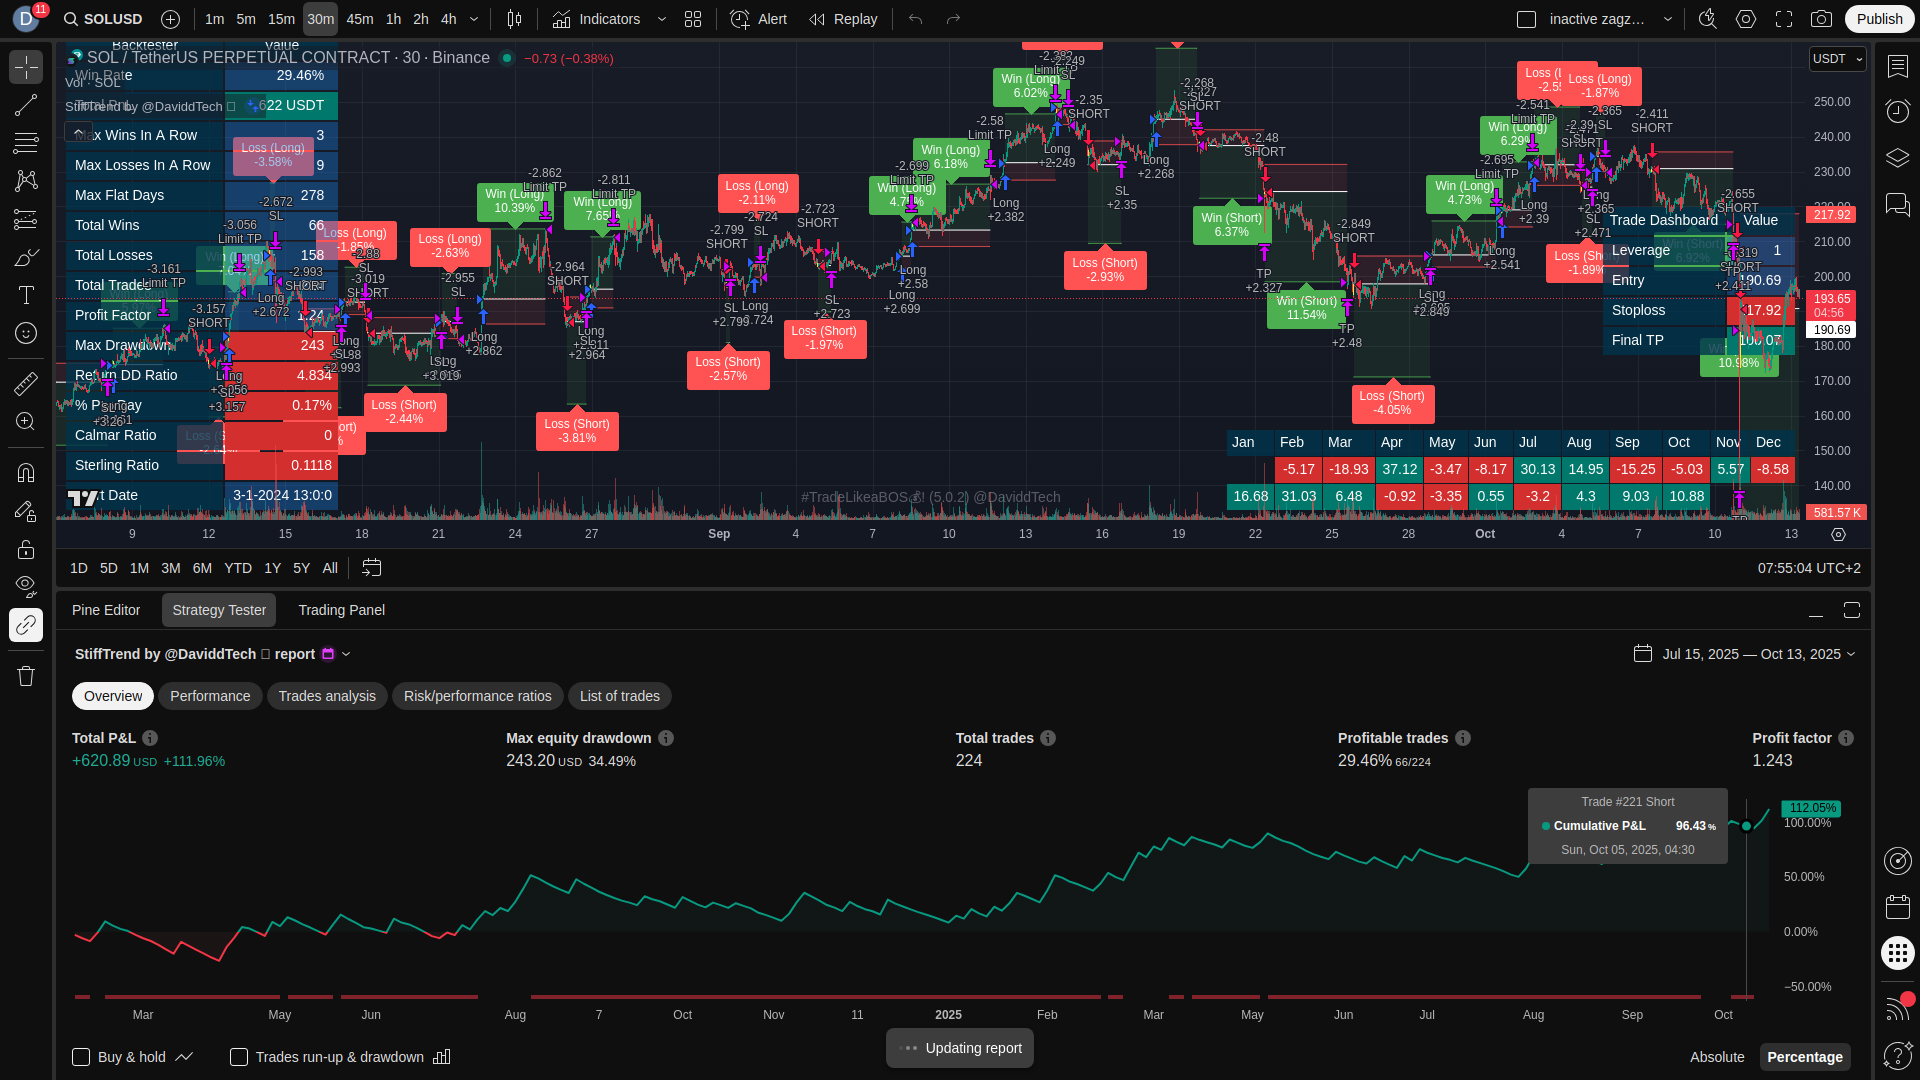Take a chart snapshot with camera icon

tap(1822, 19)
